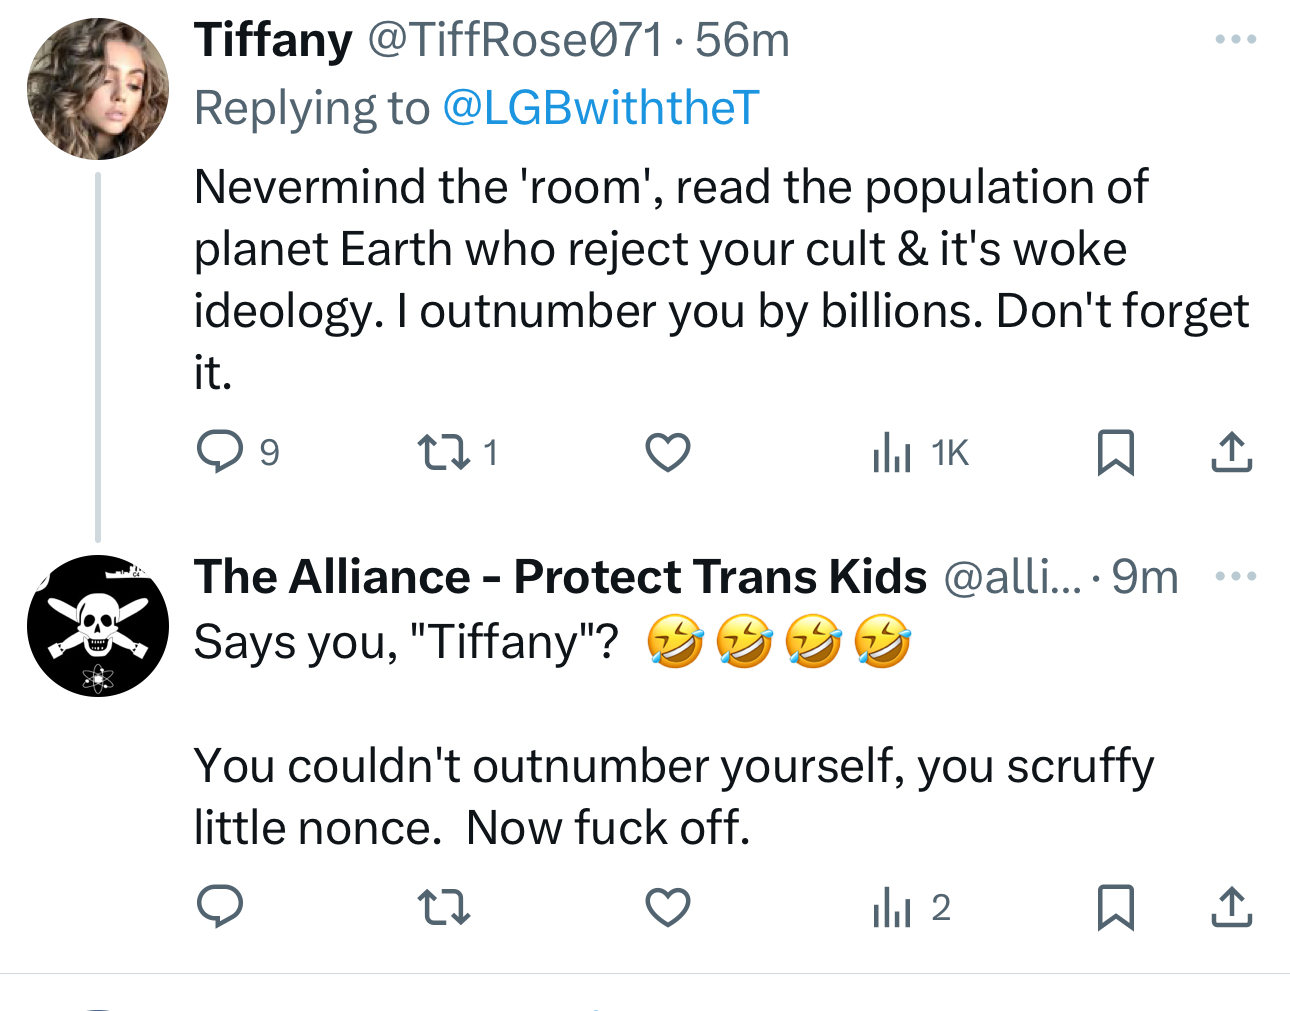Open the @LGBwiththeT mention link
1290x1011 pixels.
coord(600,108)
